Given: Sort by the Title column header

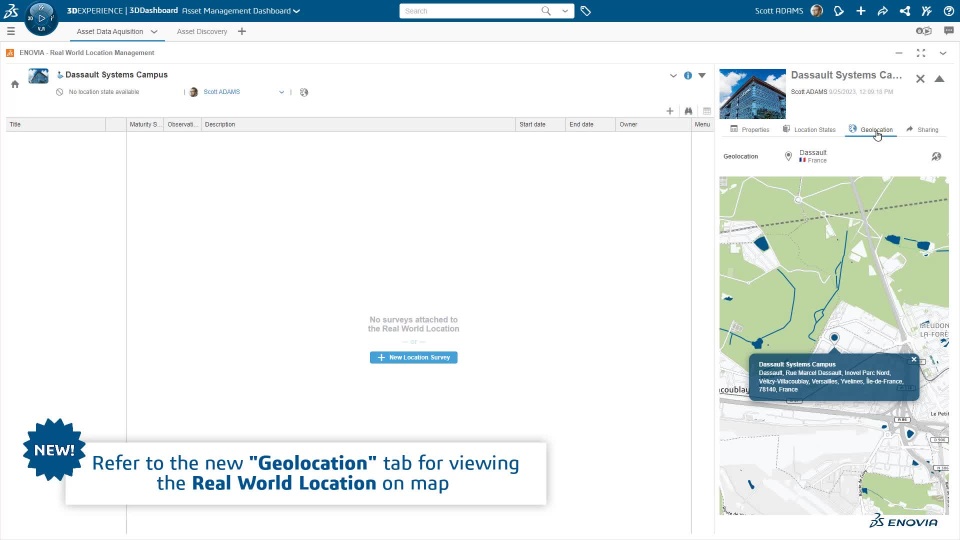Looking at the screenshot, I should (56, 124).
